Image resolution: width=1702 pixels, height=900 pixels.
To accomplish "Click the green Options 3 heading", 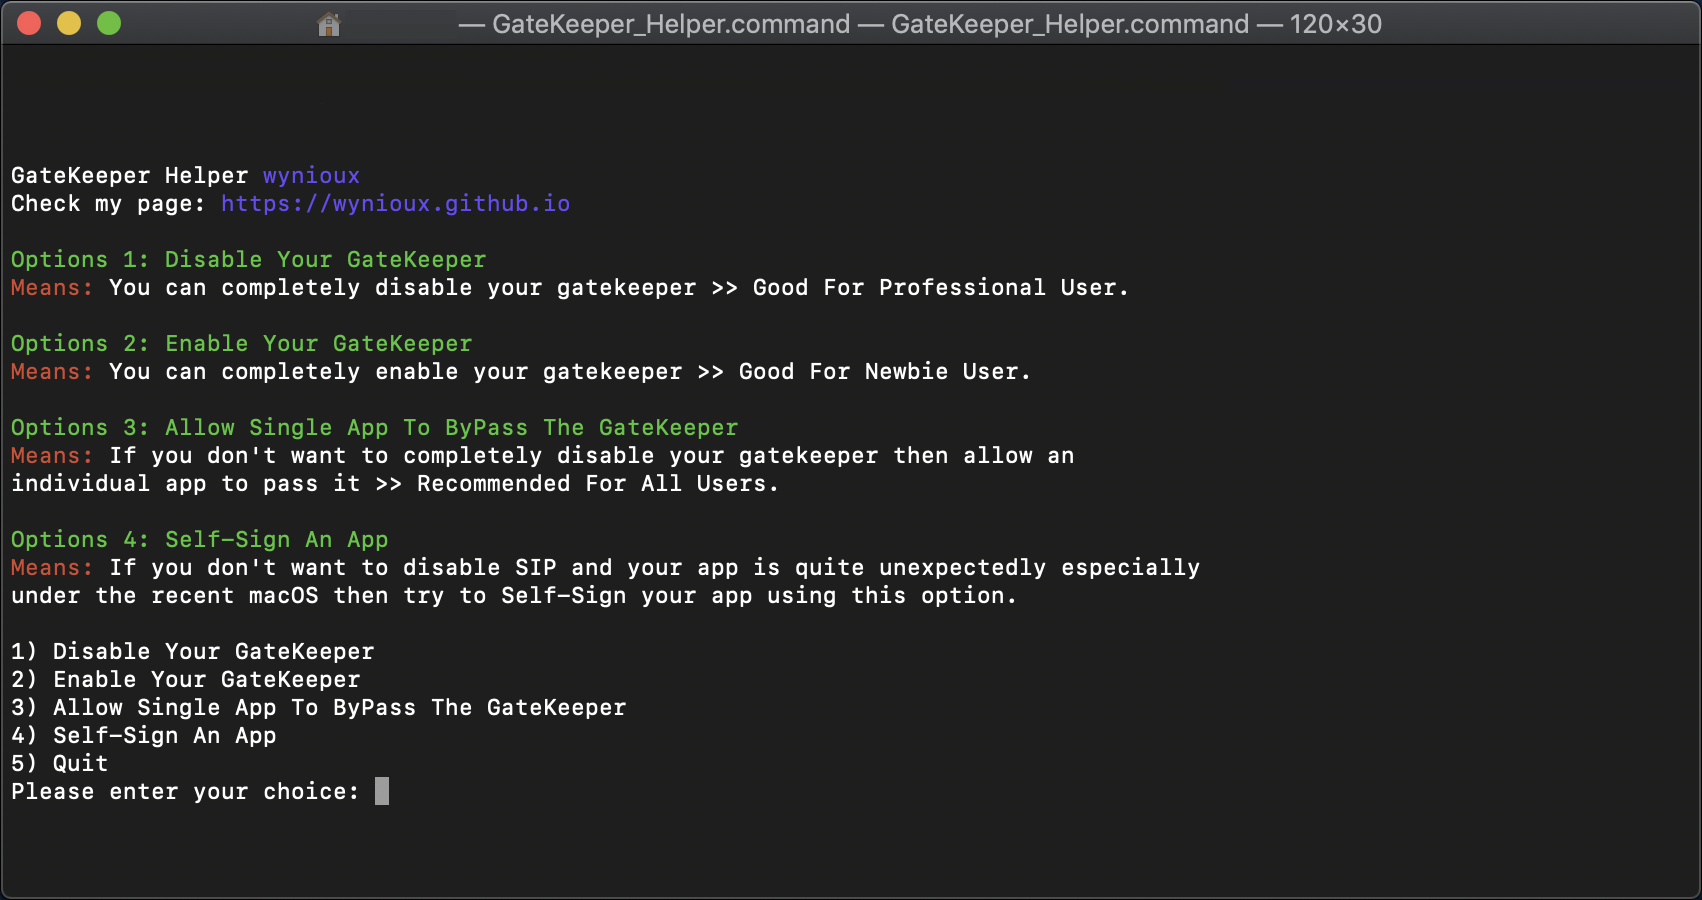I will coord(374,428).
